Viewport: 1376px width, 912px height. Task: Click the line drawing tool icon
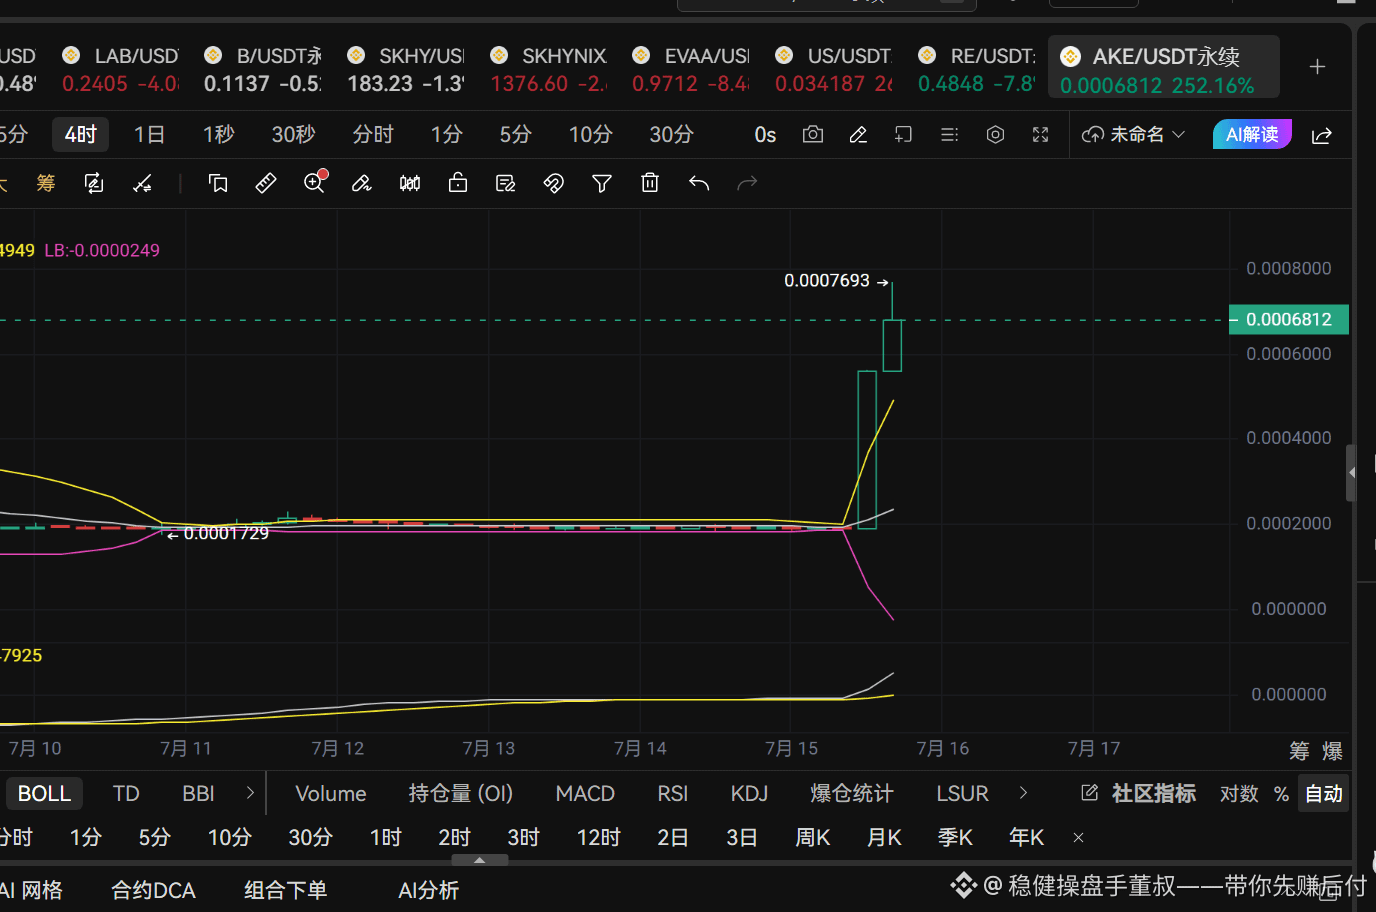coord(143,183)
